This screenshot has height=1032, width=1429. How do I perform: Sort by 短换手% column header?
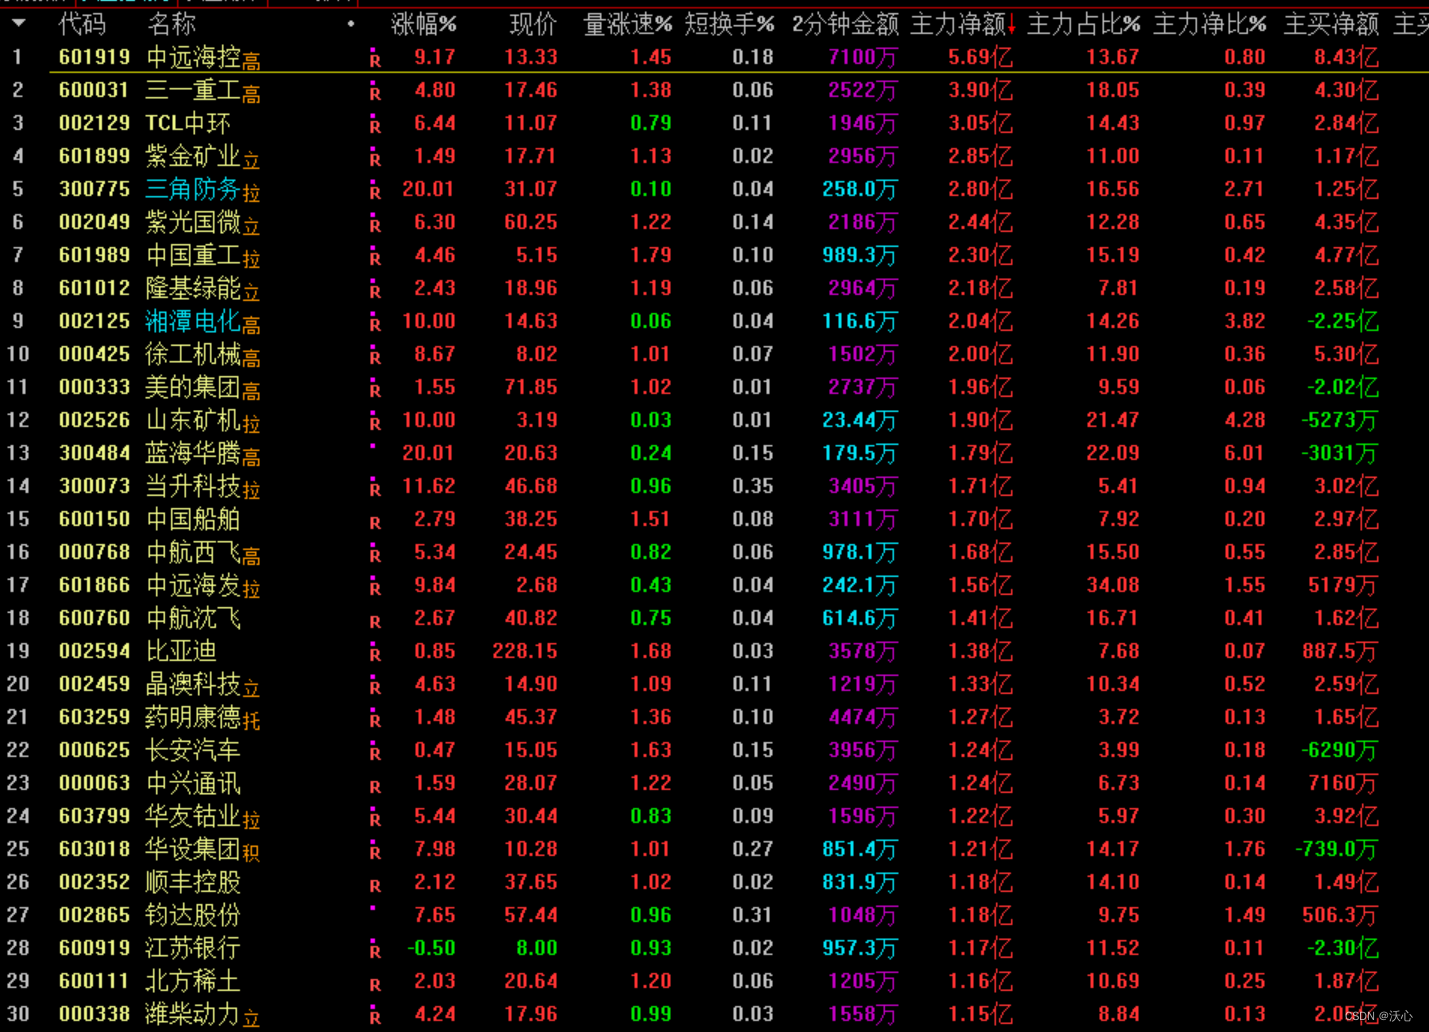point(729,24)
